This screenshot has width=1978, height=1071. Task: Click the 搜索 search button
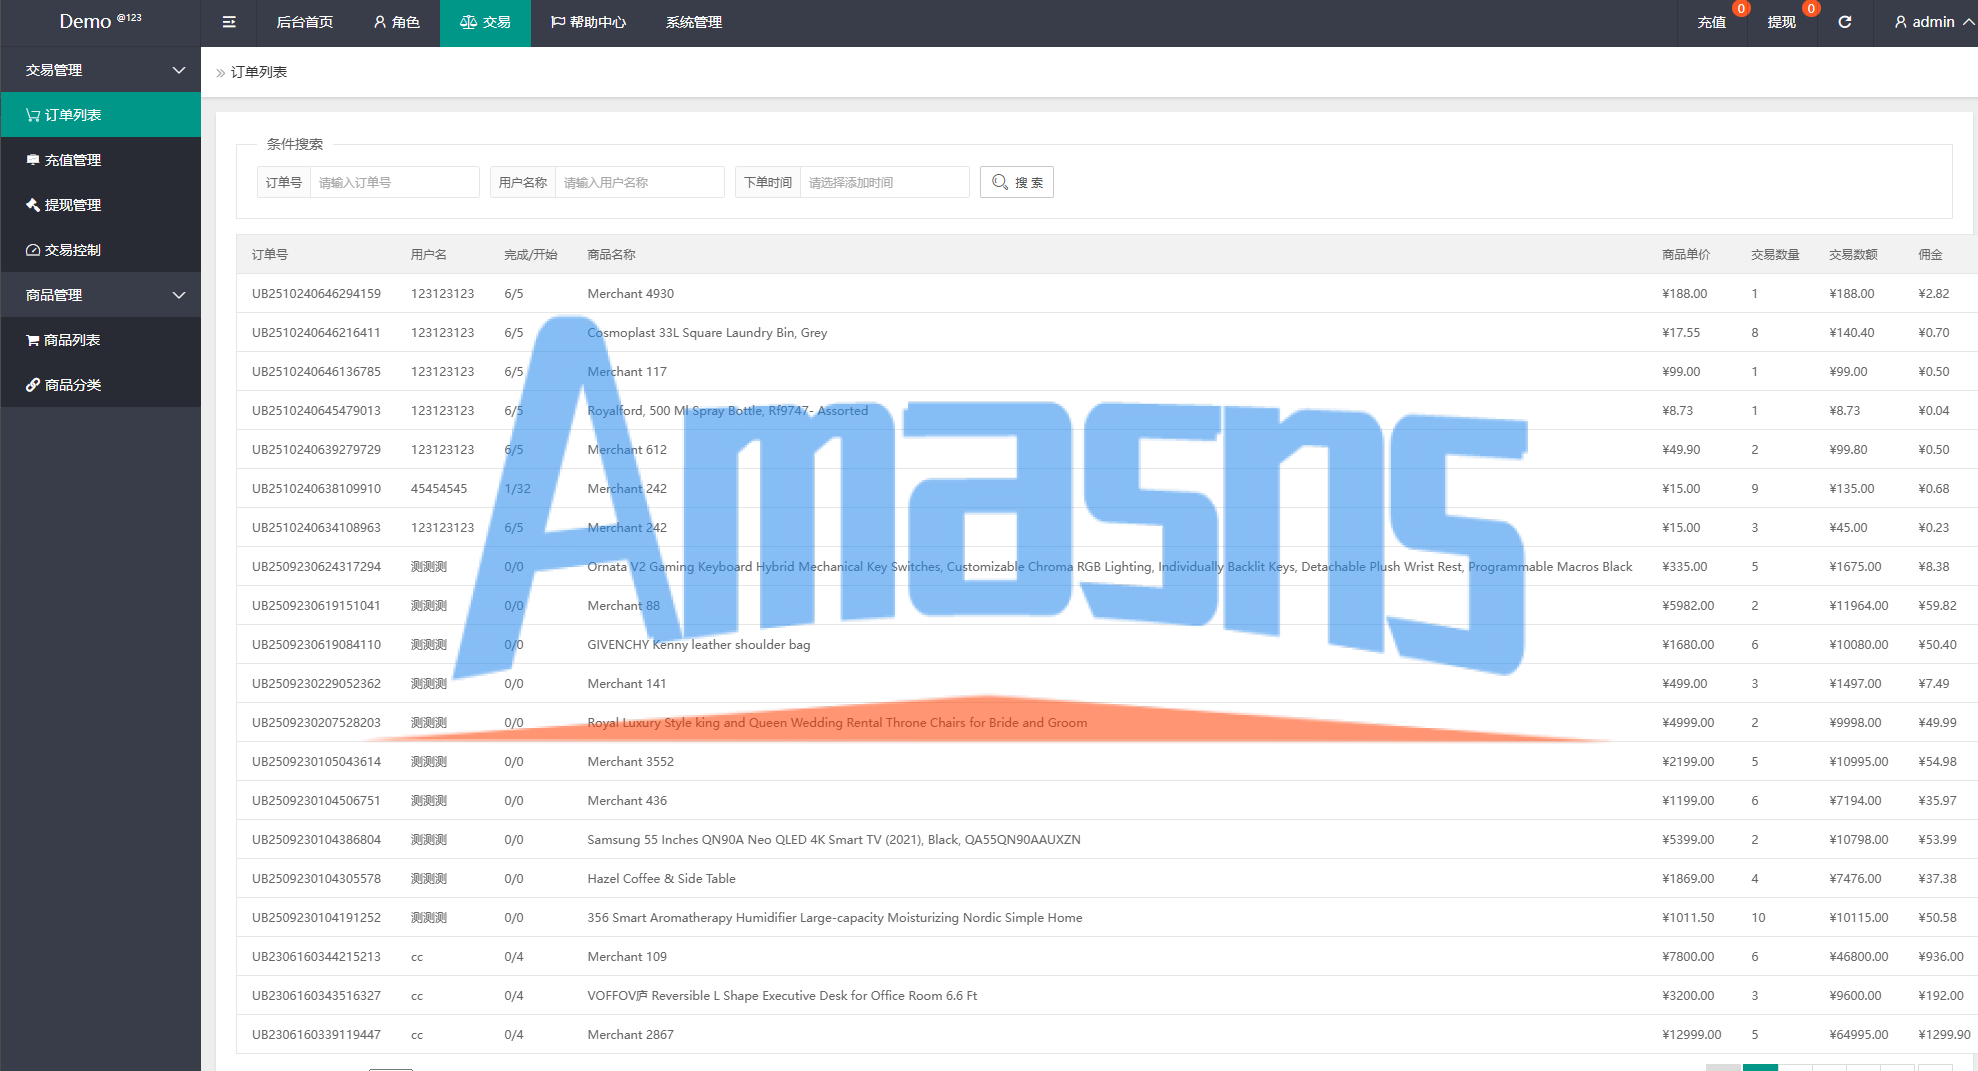[x=1016, y=182]
